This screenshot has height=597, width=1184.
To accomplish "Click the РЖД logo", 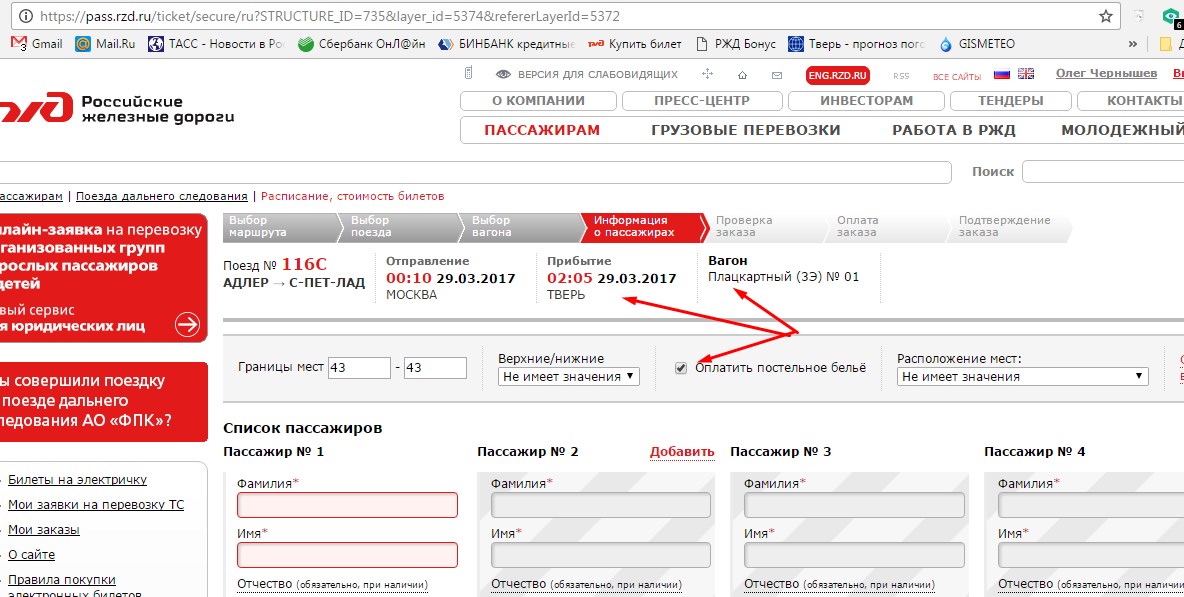I will tap(36, 108).
